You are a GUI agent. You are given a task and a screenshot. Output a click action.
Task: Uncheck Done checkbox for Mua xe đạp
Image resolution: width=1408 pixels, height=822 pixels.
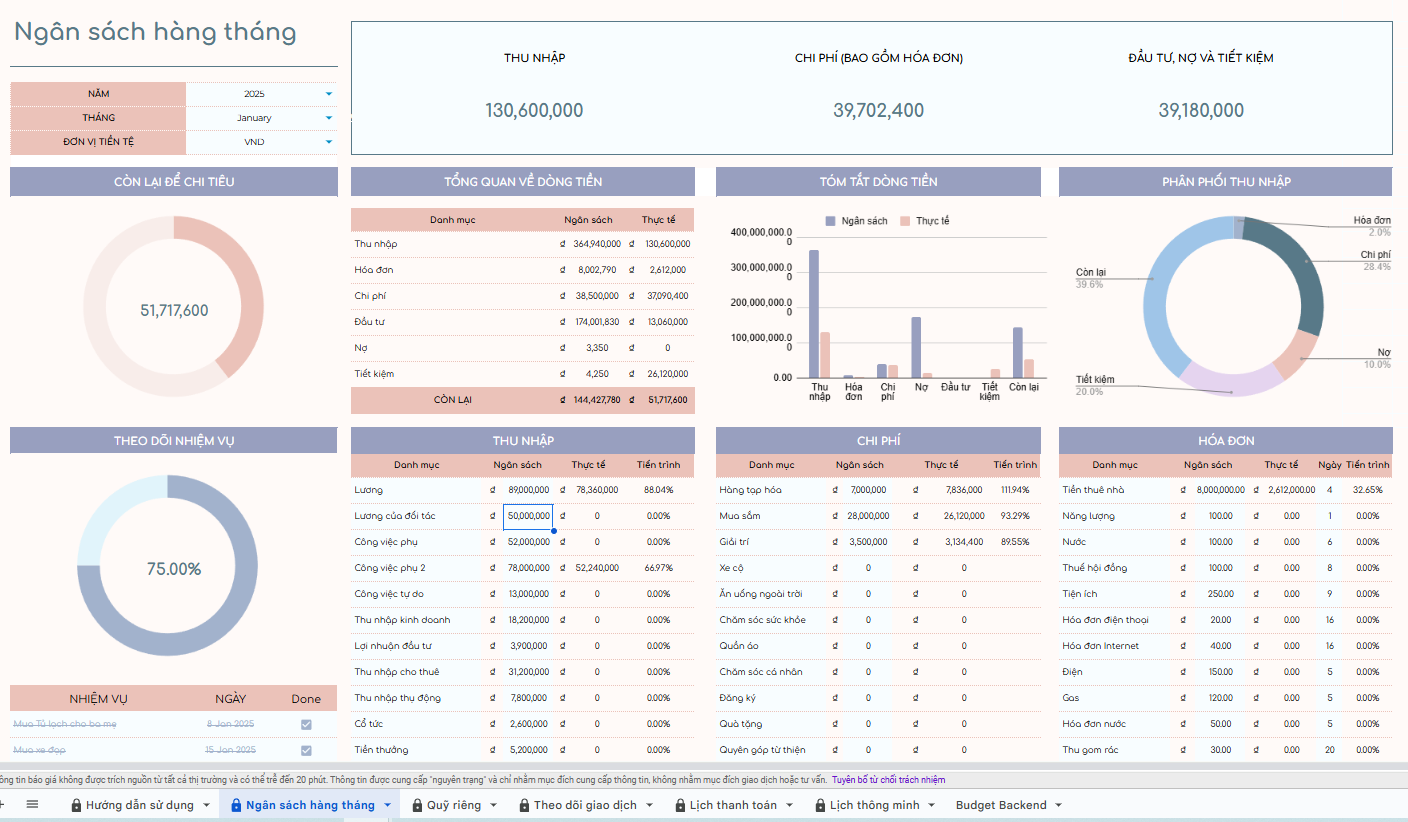coord(306,750)
